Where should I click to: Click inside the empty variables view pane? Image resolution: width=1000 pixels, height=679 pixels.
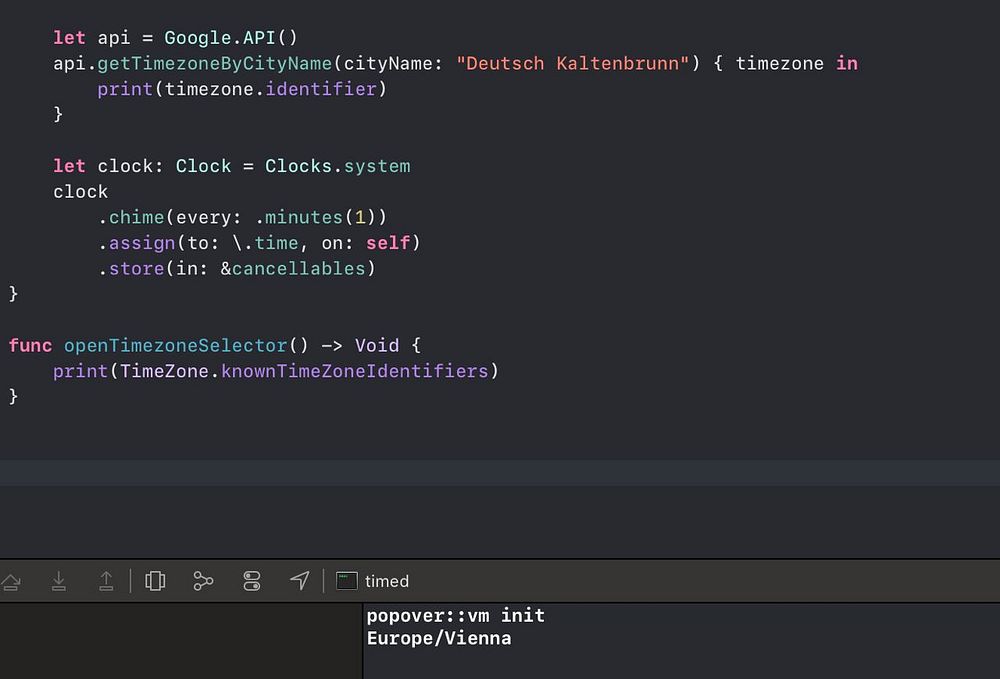click(180, 641)
